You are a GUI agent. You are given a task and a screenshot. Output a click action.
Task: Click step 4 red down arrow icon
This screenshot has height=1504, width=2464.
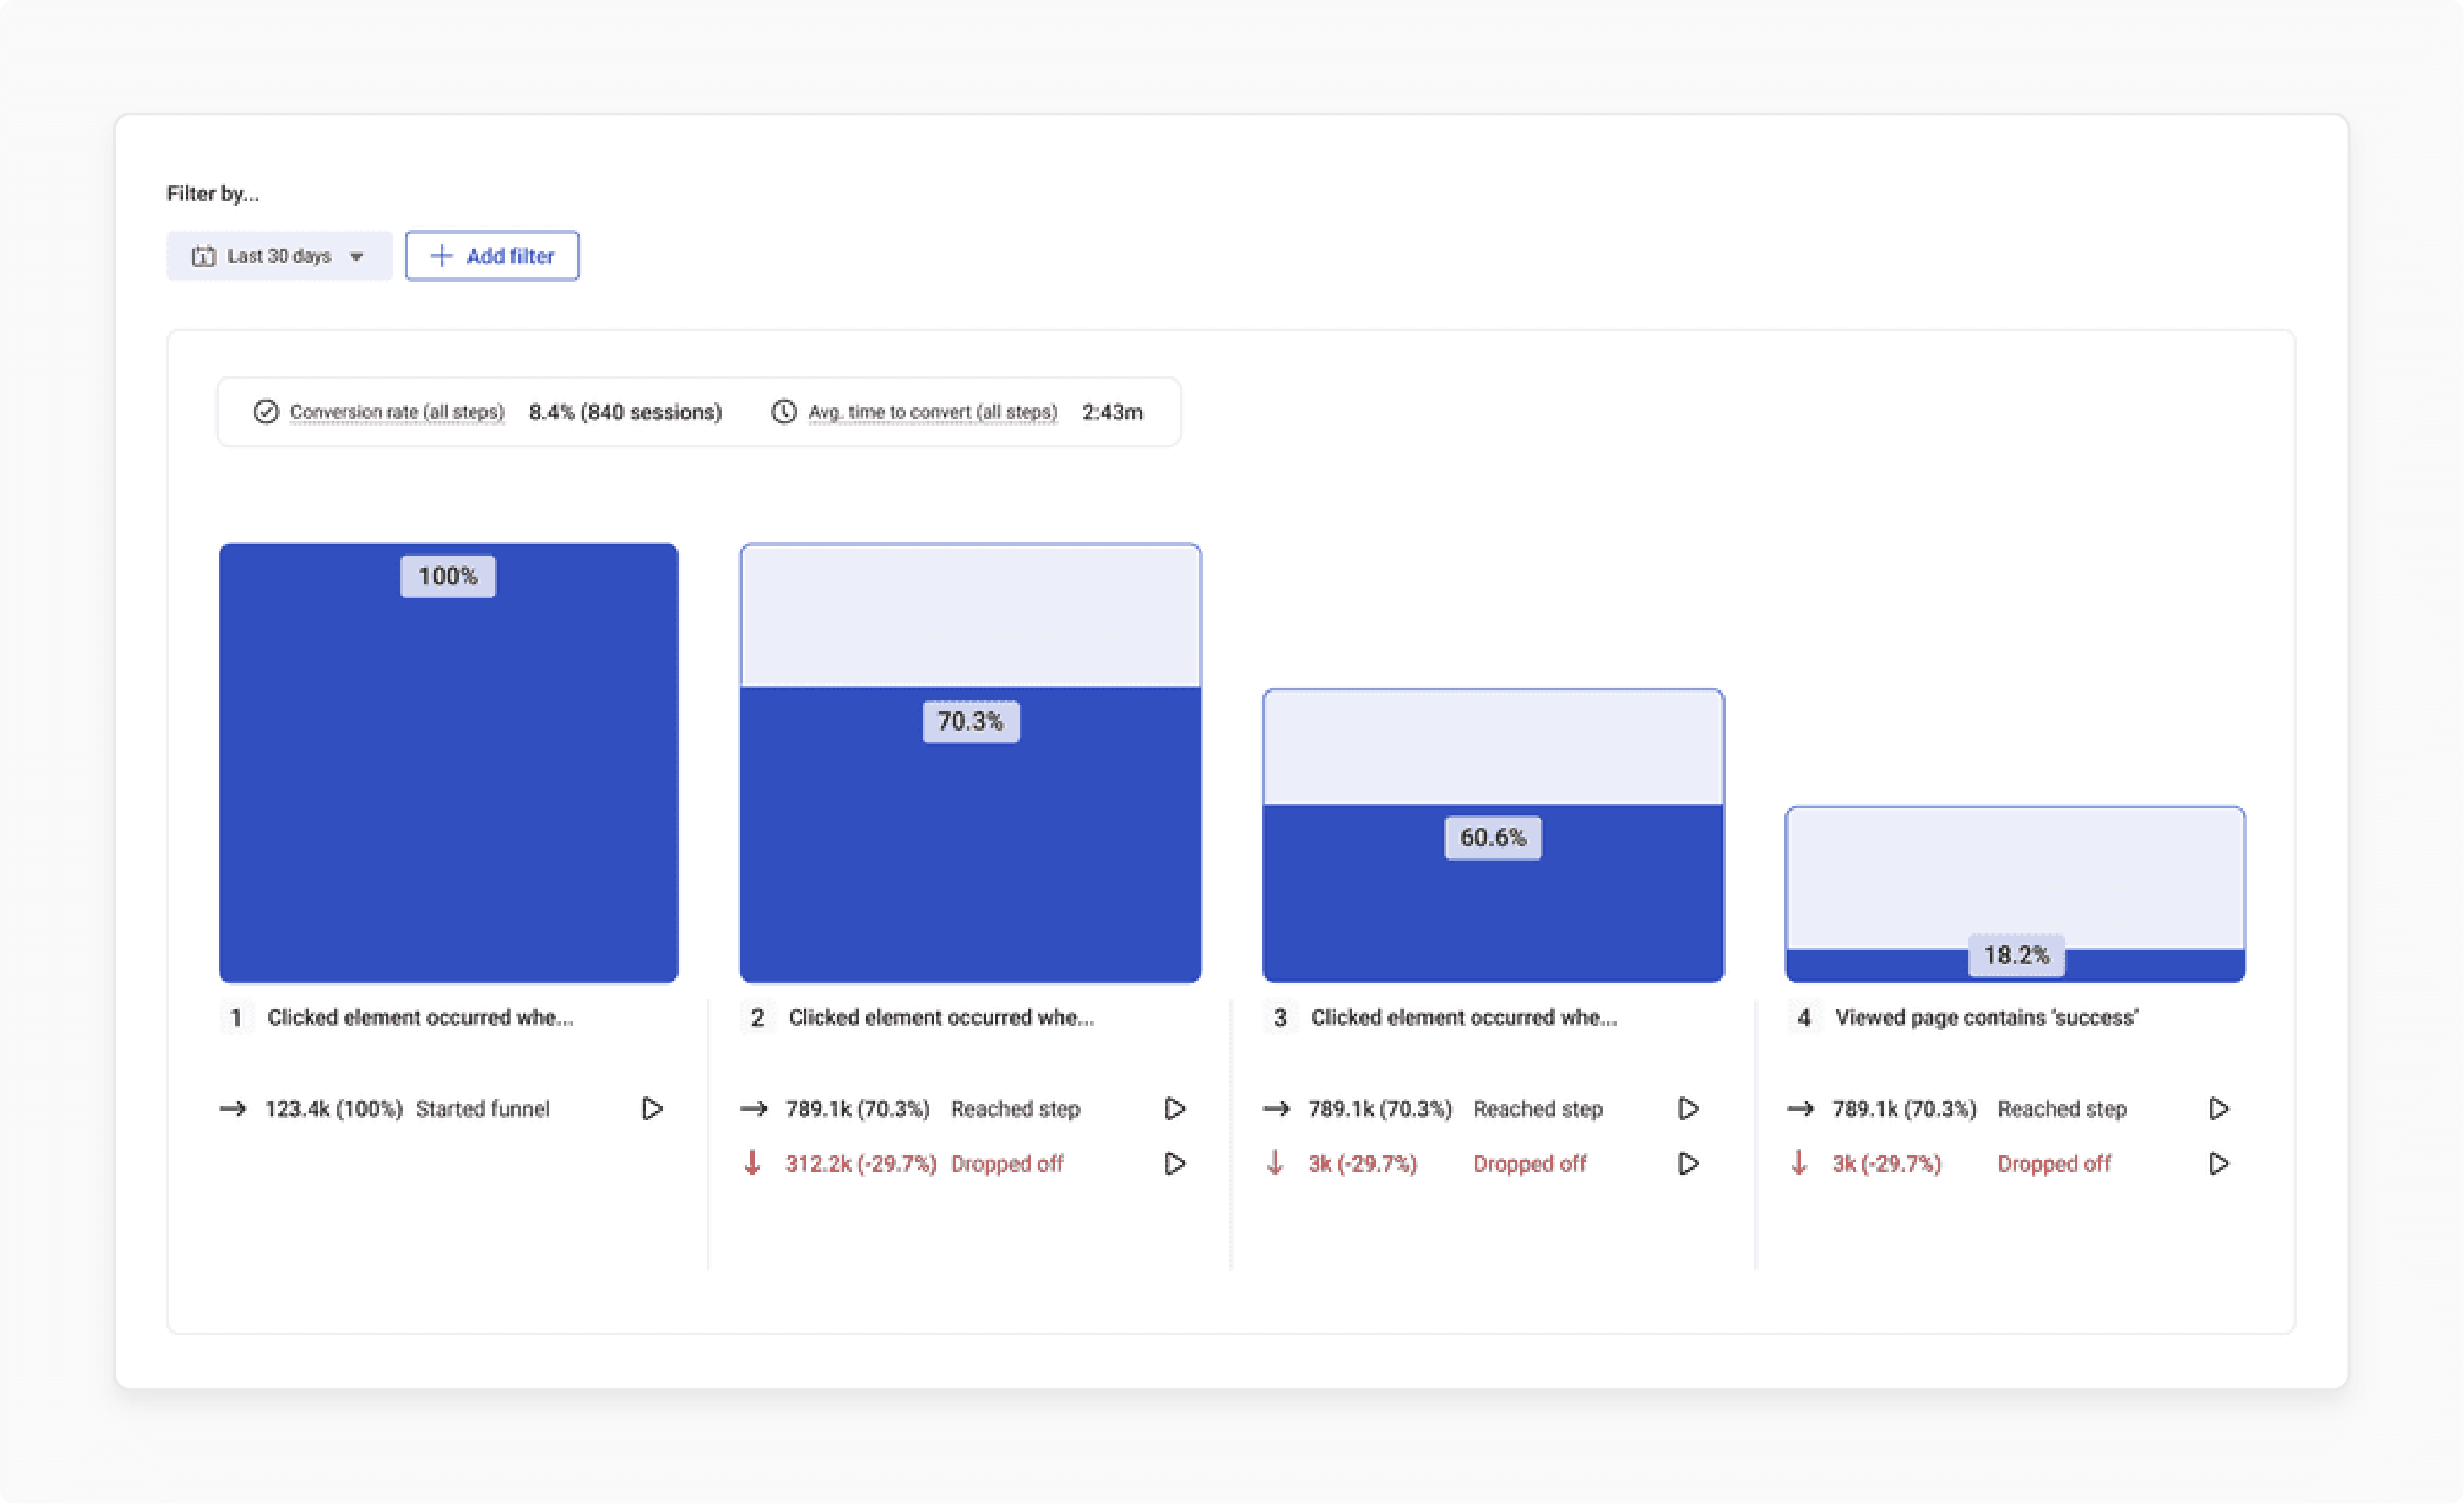(x=1799, y=1163)
